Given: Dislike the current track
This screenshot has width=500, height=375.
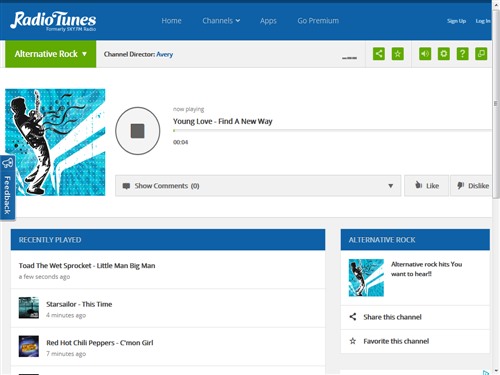Looking at the screenshot, I should click(x=471, y=186).
